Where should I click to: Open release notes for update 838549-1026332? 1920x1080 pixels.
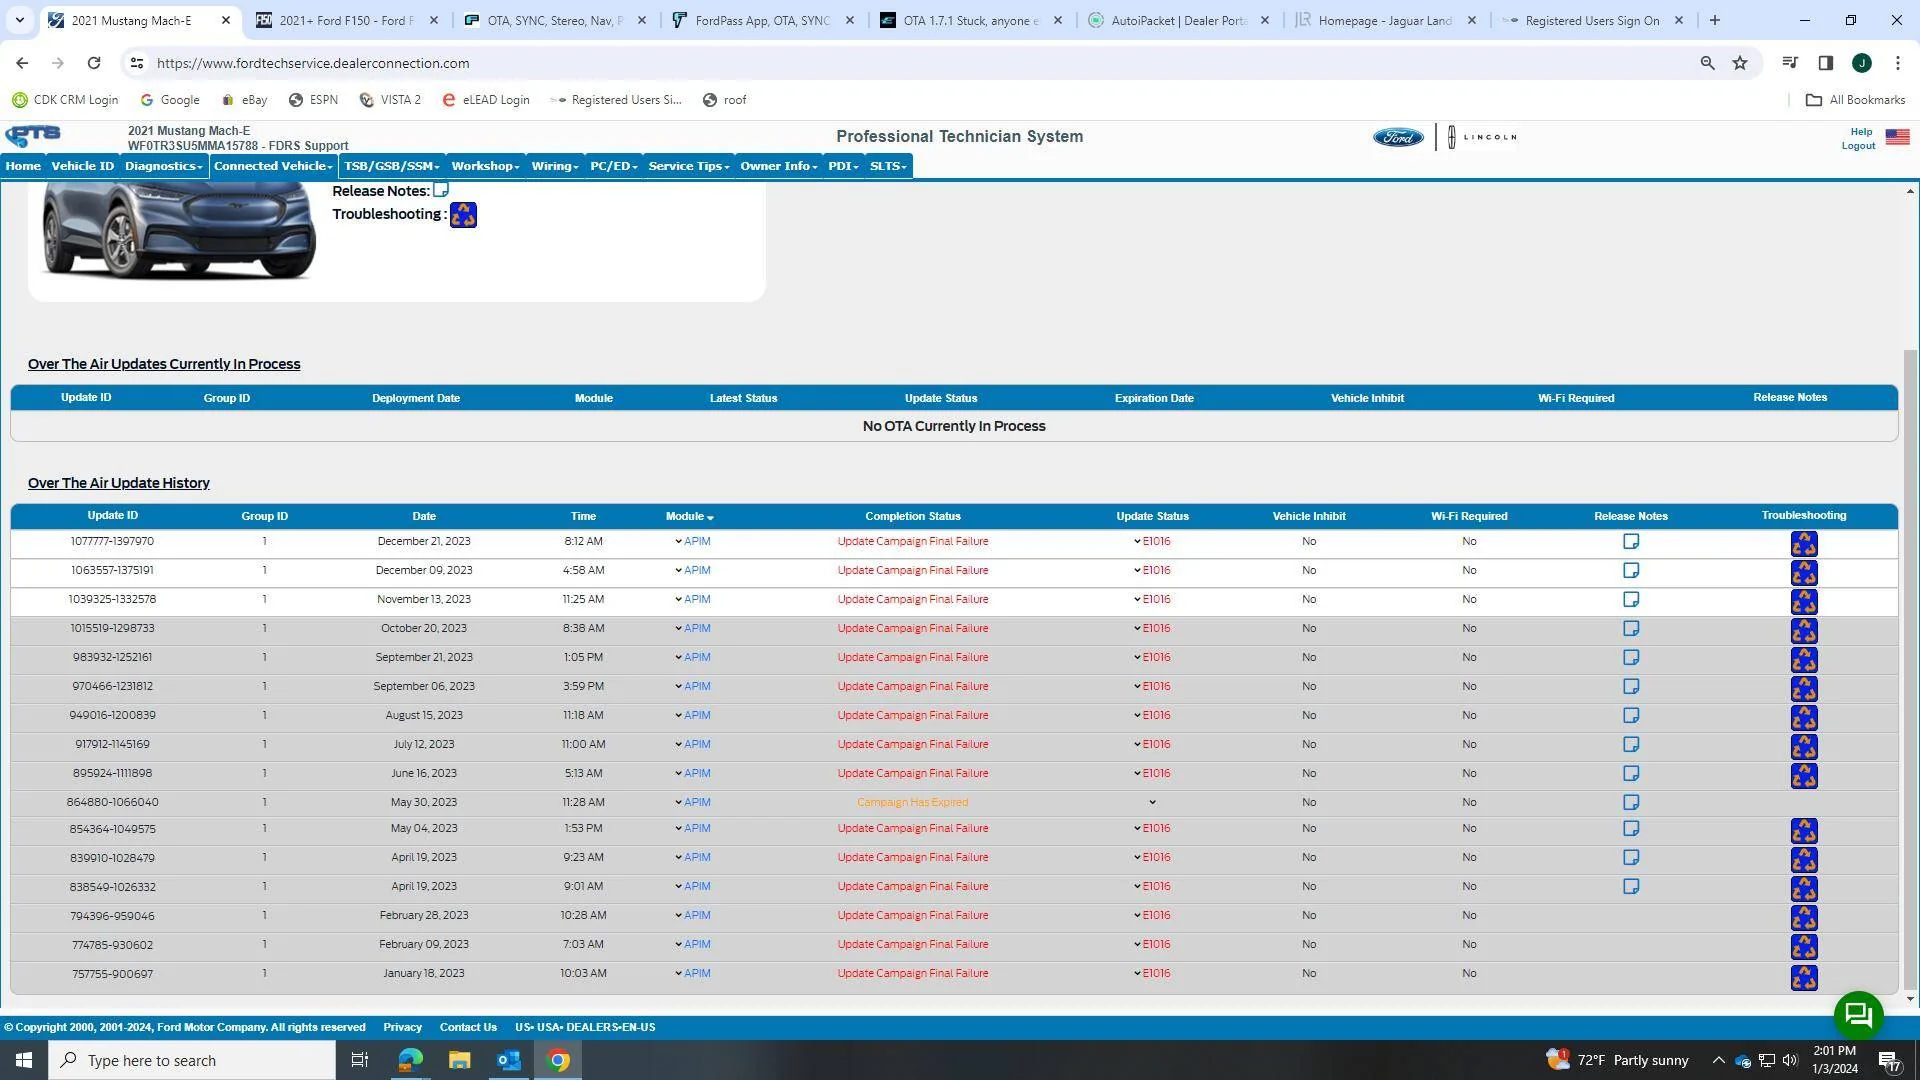pyautogui.click(x=1631, y=887)
